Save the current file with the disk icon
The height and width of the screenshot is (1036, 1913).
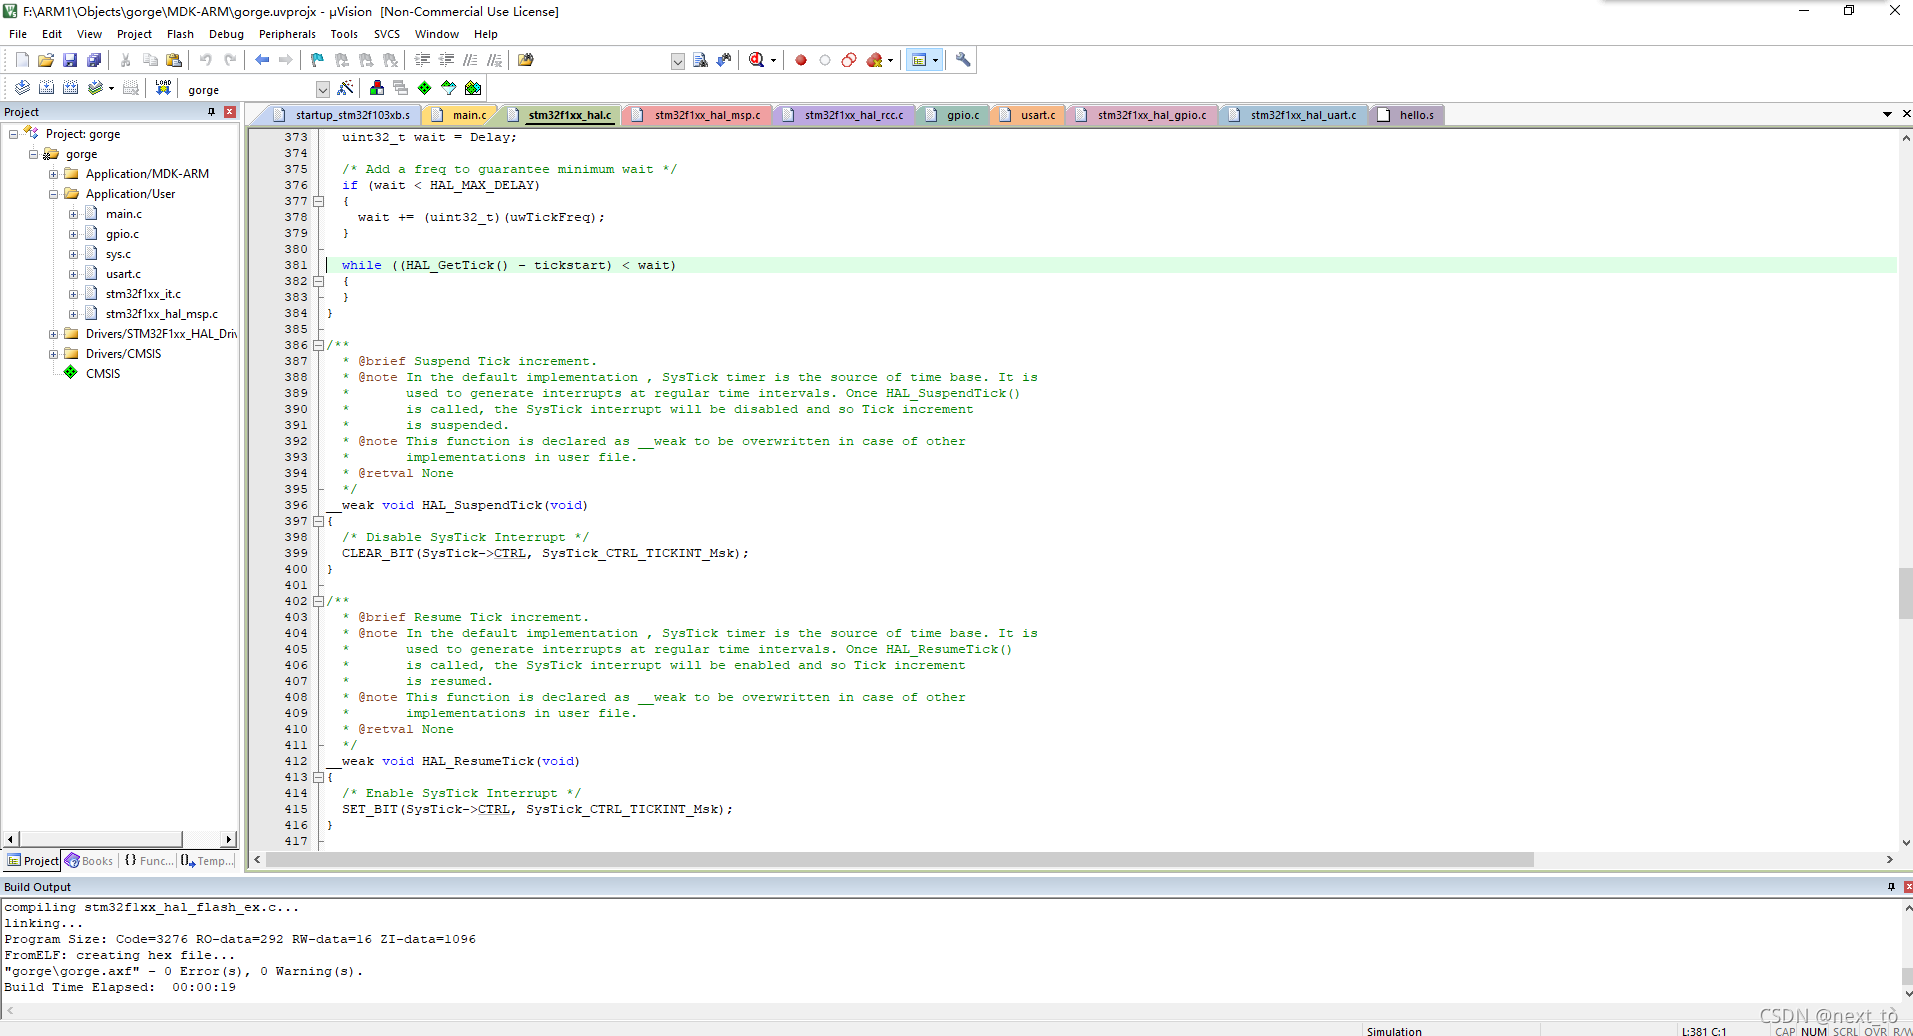click(x=70, y=60)
